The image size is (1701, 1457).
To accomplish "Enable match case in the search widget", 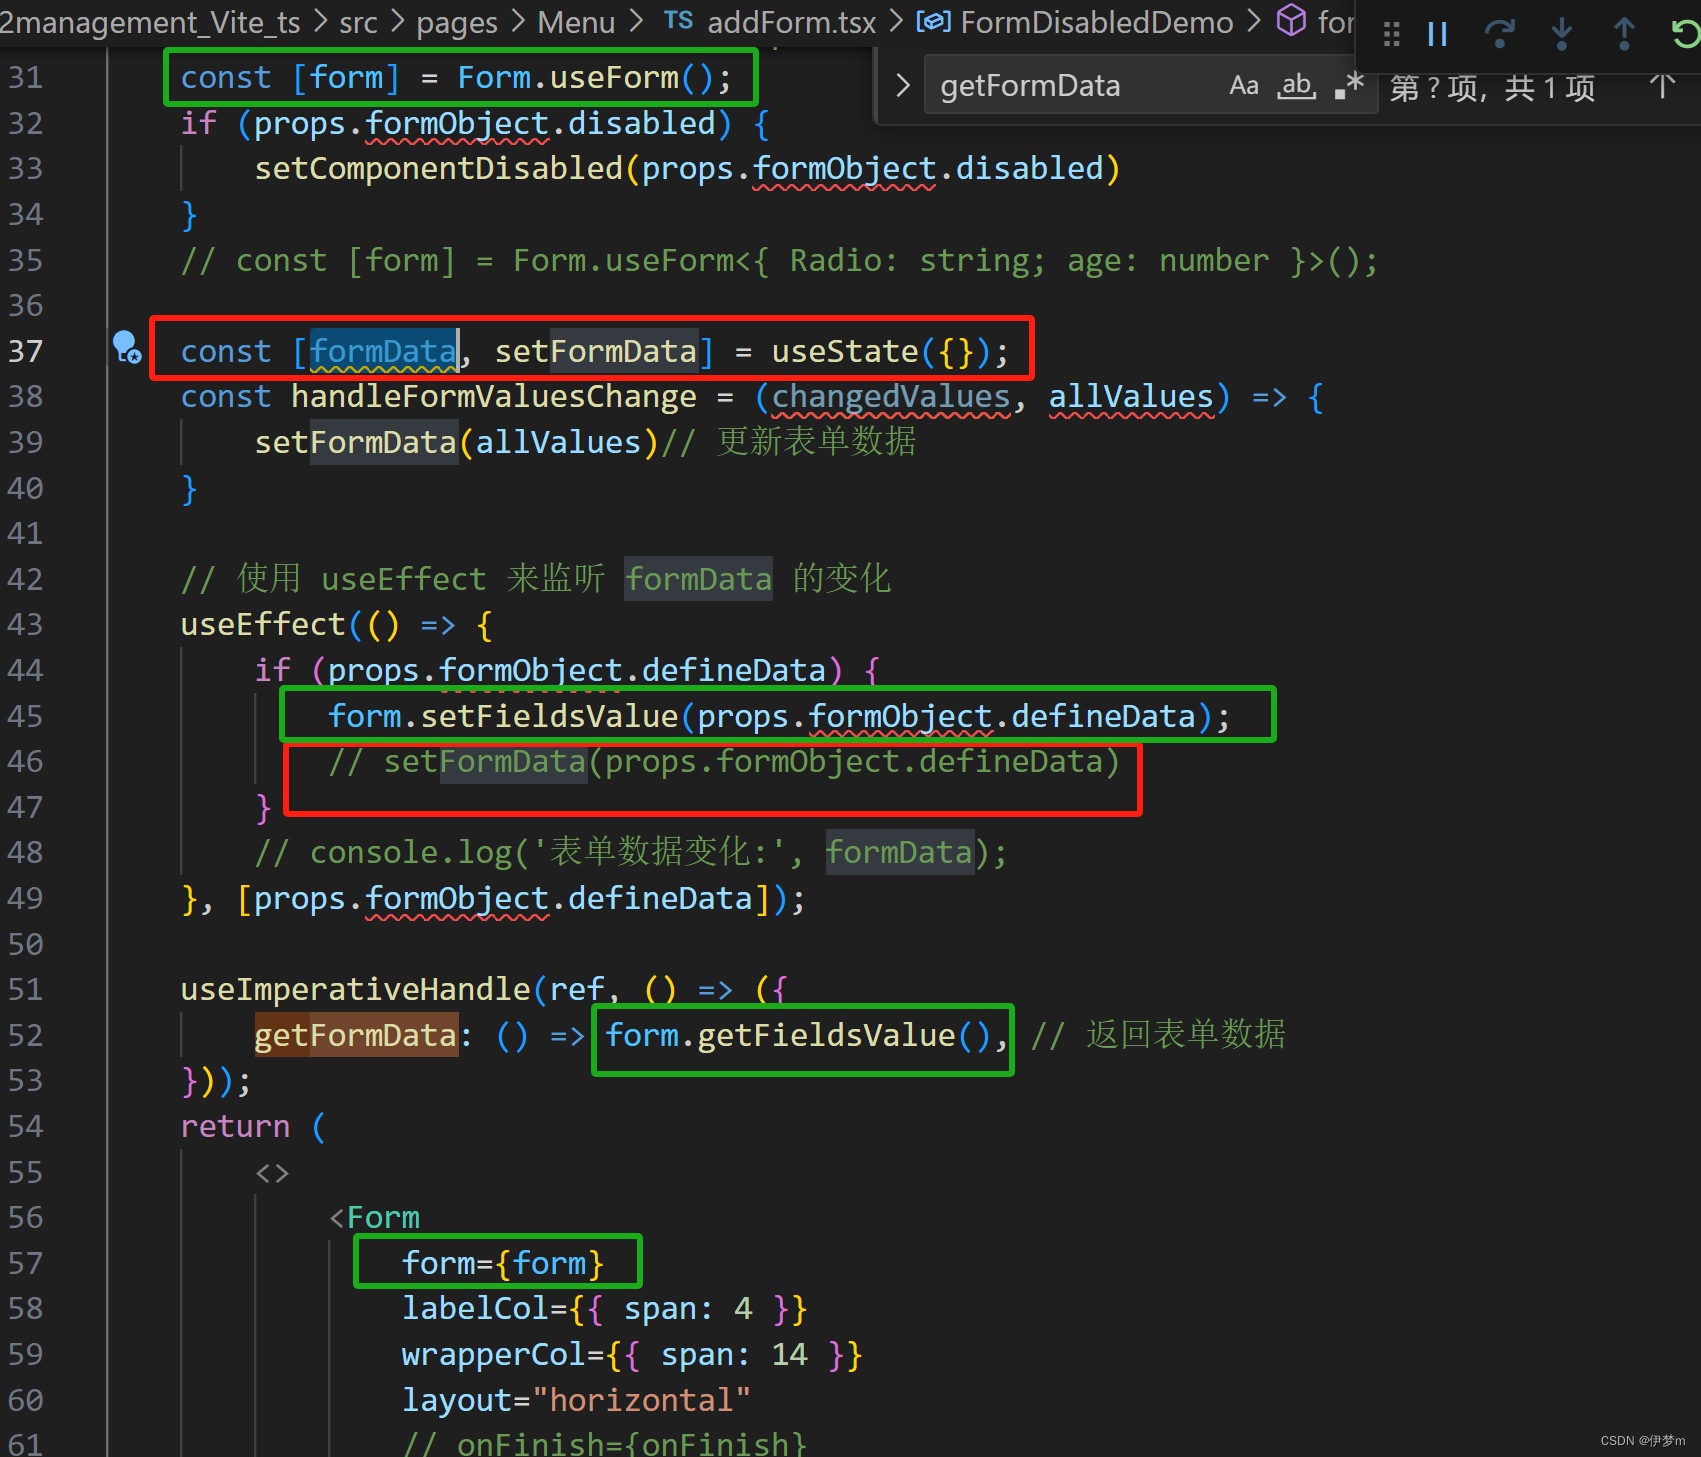I will 1244,85.
